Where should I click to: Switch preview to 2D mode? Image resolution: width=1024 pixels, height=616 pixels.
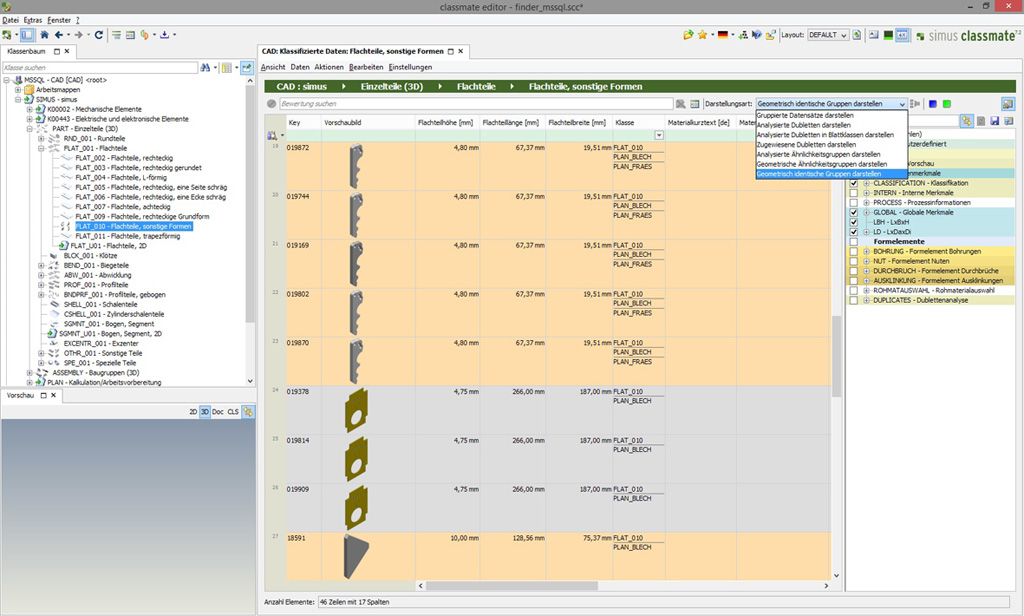pos(193,412)
